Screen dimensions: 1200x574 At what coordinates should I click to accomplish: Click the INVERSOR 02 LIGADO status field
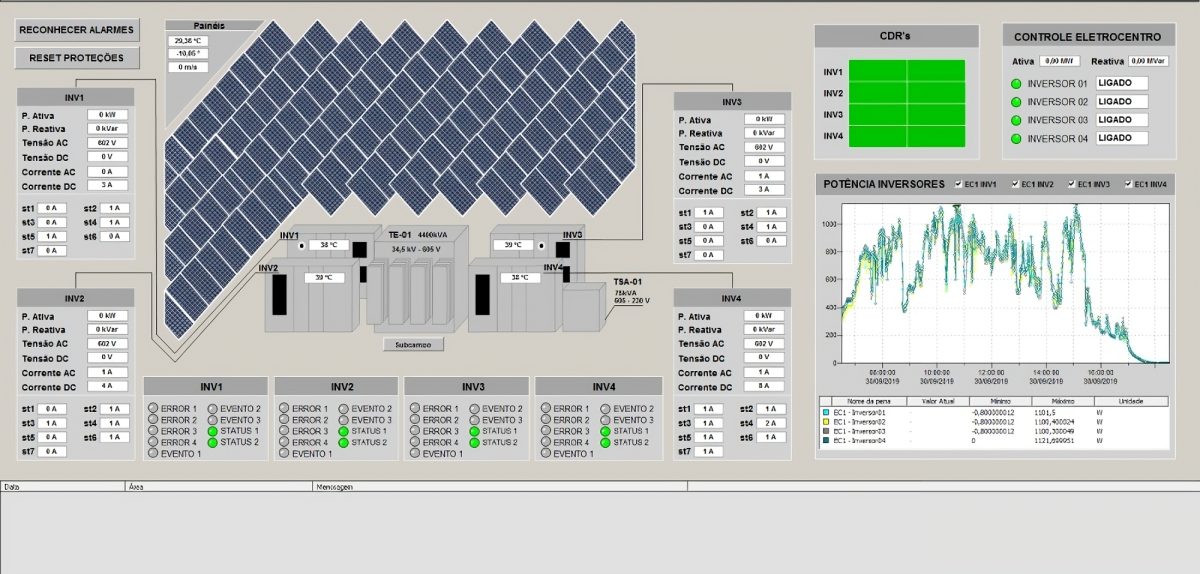(1122, 101)
